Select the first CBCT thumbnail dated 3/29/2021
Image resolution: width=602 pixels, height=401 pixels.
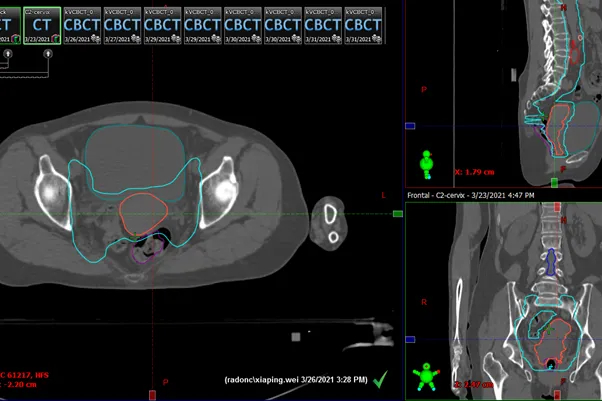point(162,25)
